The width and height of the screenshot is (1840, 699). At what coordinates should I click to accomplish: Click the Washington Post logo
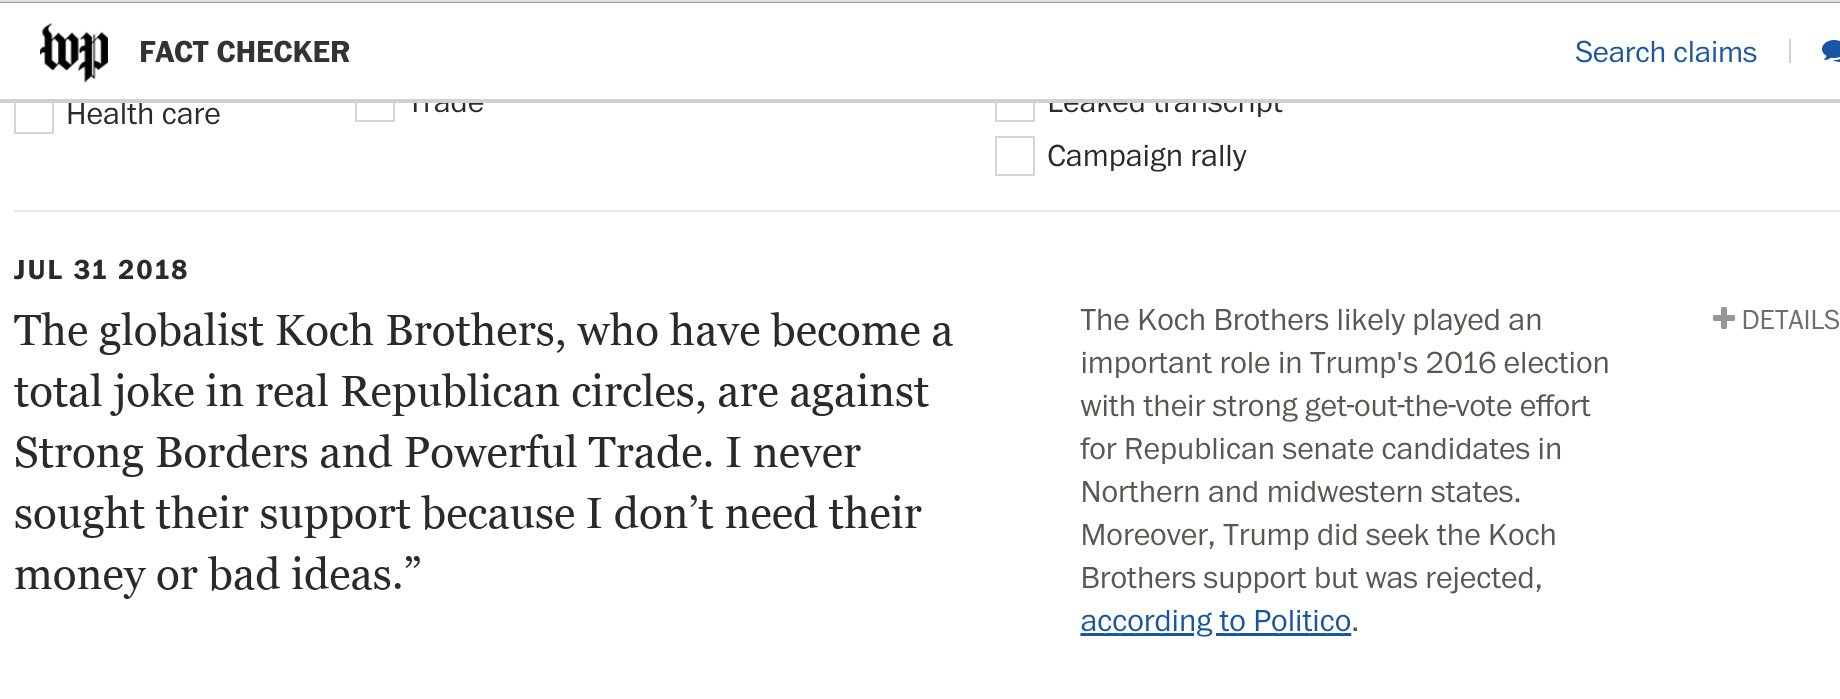[x=73, y=51]
